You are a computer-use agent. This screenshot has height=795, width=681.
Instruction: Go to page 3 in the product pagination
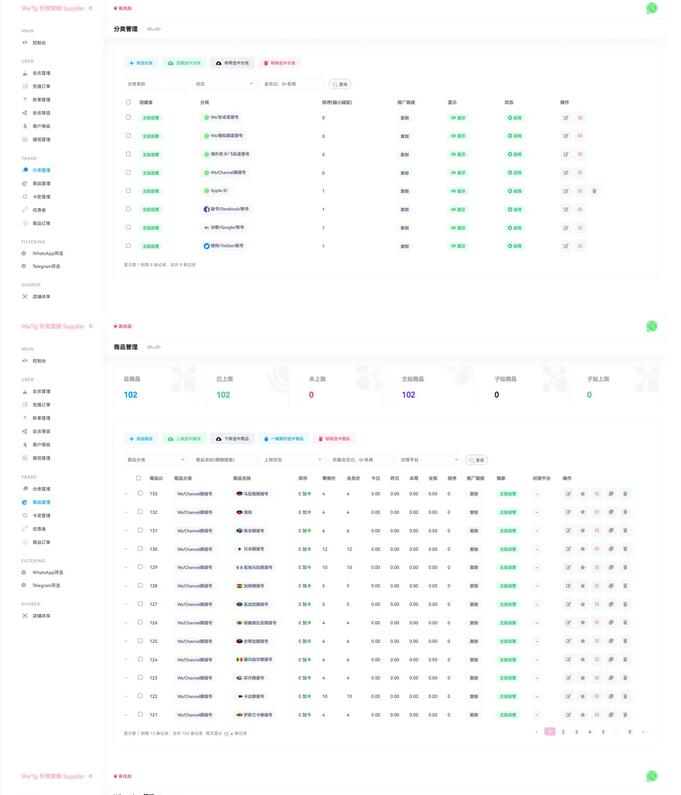577,732
